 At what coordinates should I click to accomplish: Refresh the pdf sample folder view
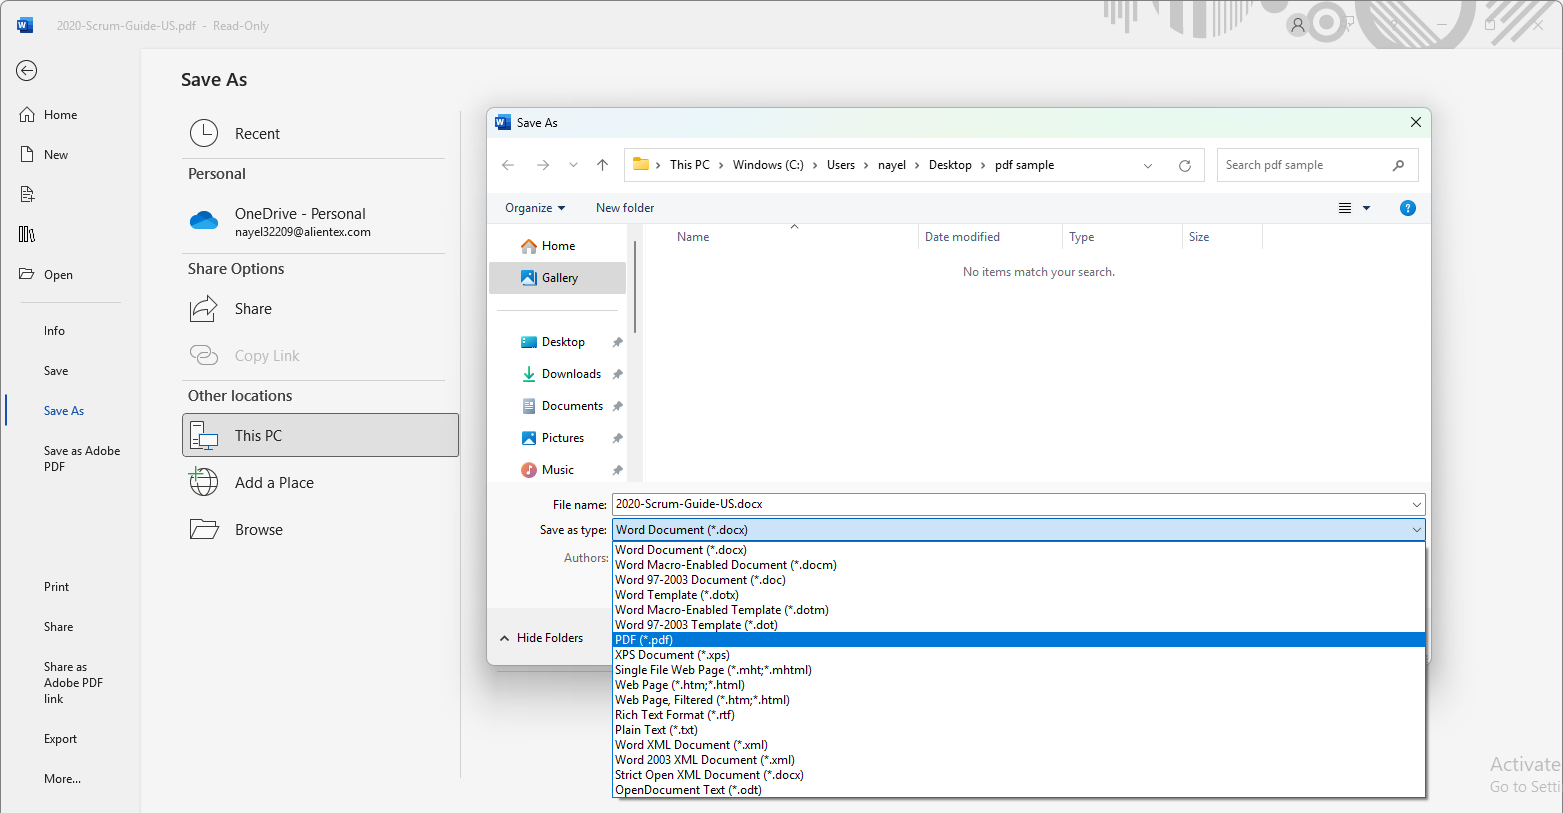[x=1185, y=165]
